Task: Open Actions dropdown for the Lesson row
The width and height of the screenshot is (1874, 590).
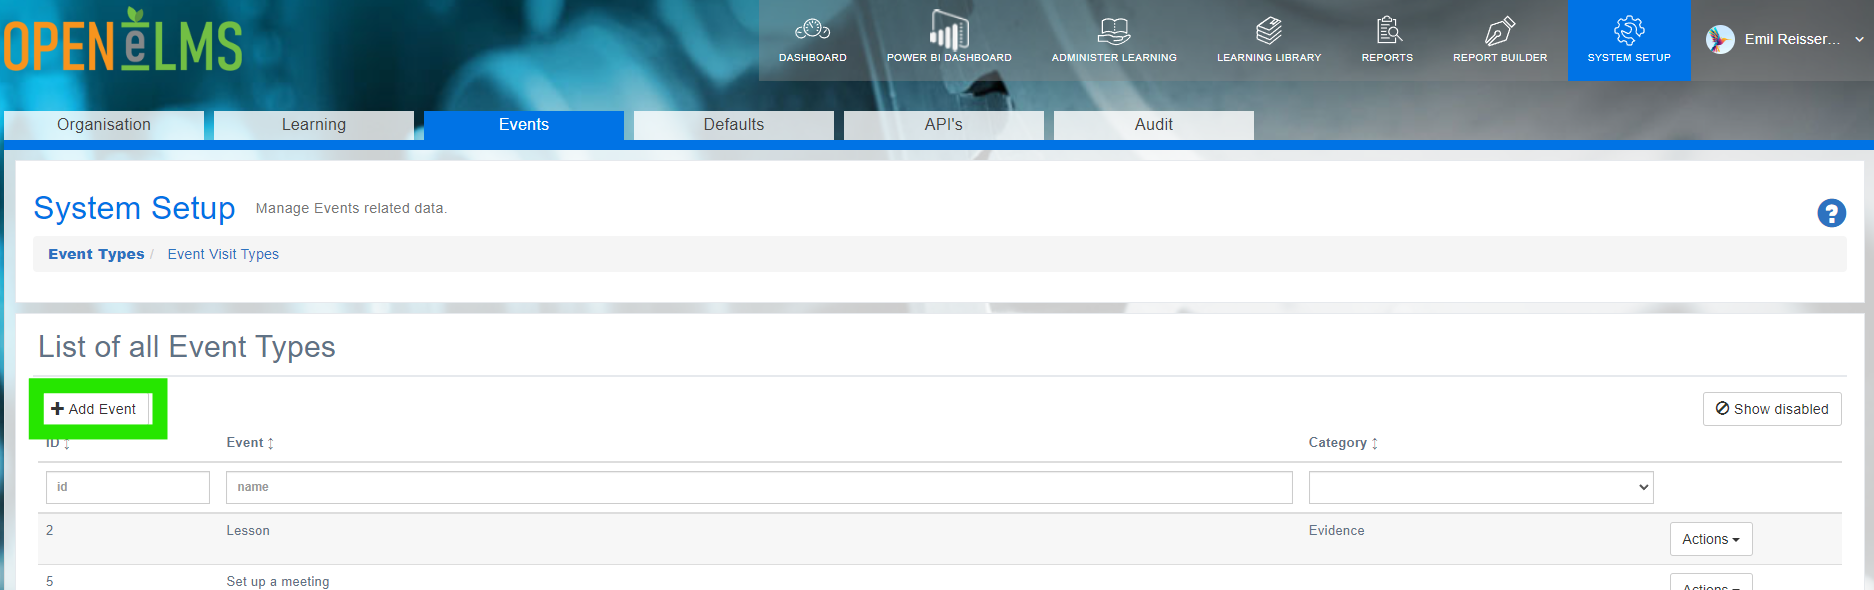Action: click(1710, 539)
